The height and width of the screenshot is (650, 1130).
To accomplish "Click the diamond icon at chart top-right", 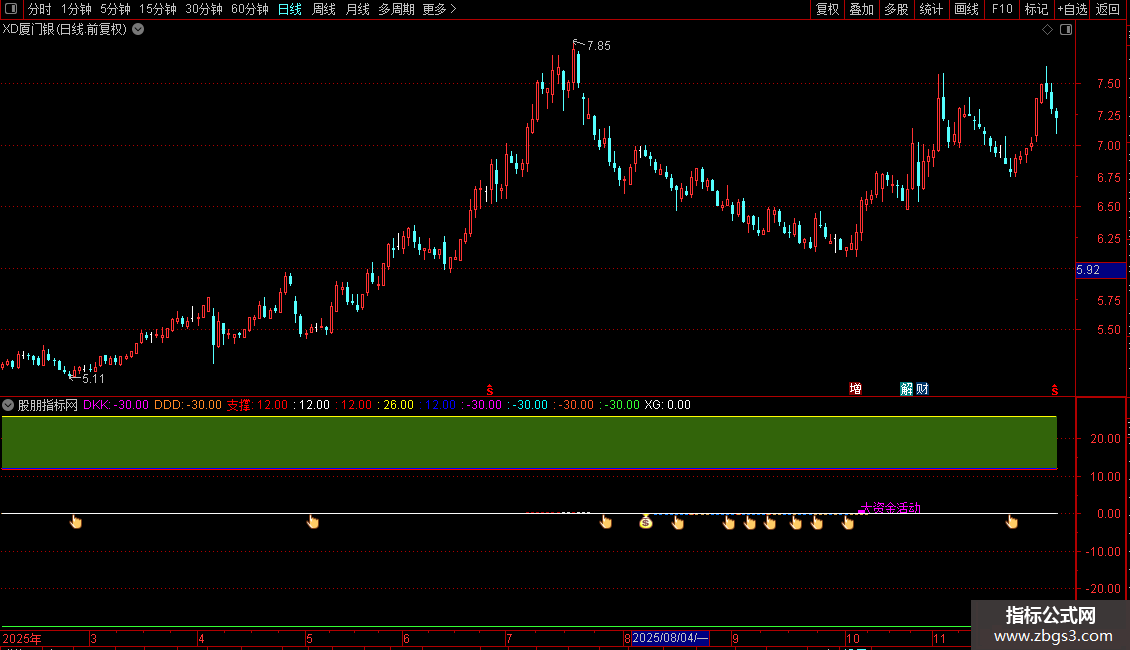I will click(1047, 30).
